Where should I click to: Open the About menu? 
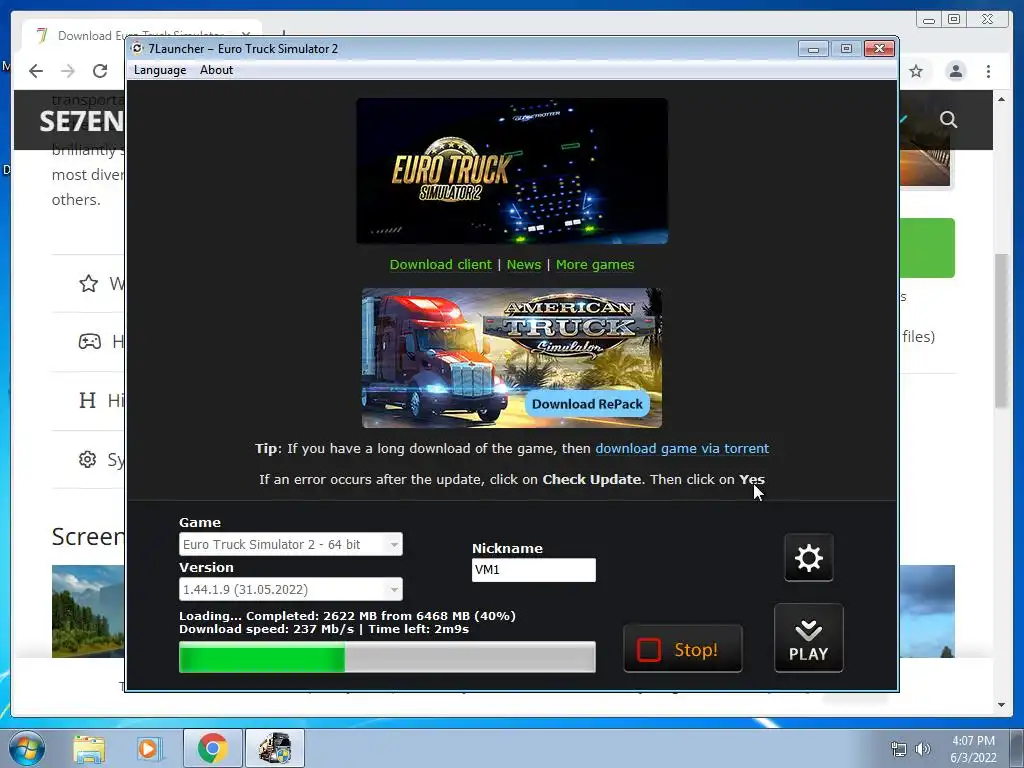coord(216,70)
